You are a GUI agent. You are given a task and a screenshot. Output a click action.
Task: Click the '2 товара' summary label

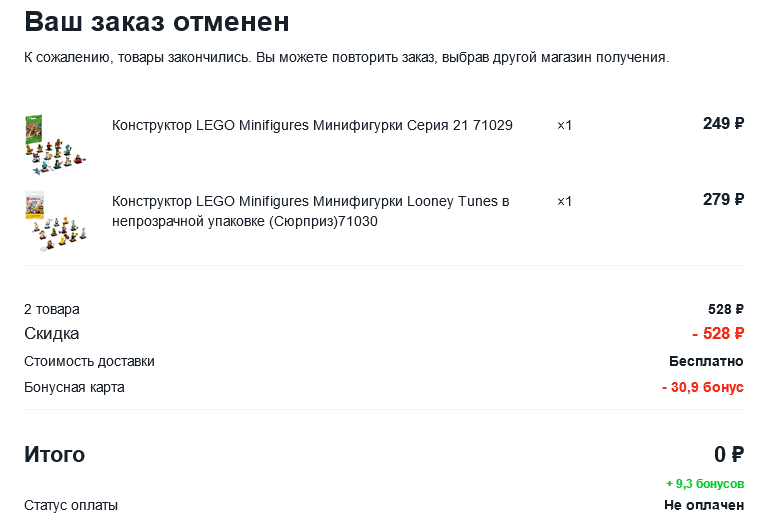pyautogui.click(x=51, y=309)
